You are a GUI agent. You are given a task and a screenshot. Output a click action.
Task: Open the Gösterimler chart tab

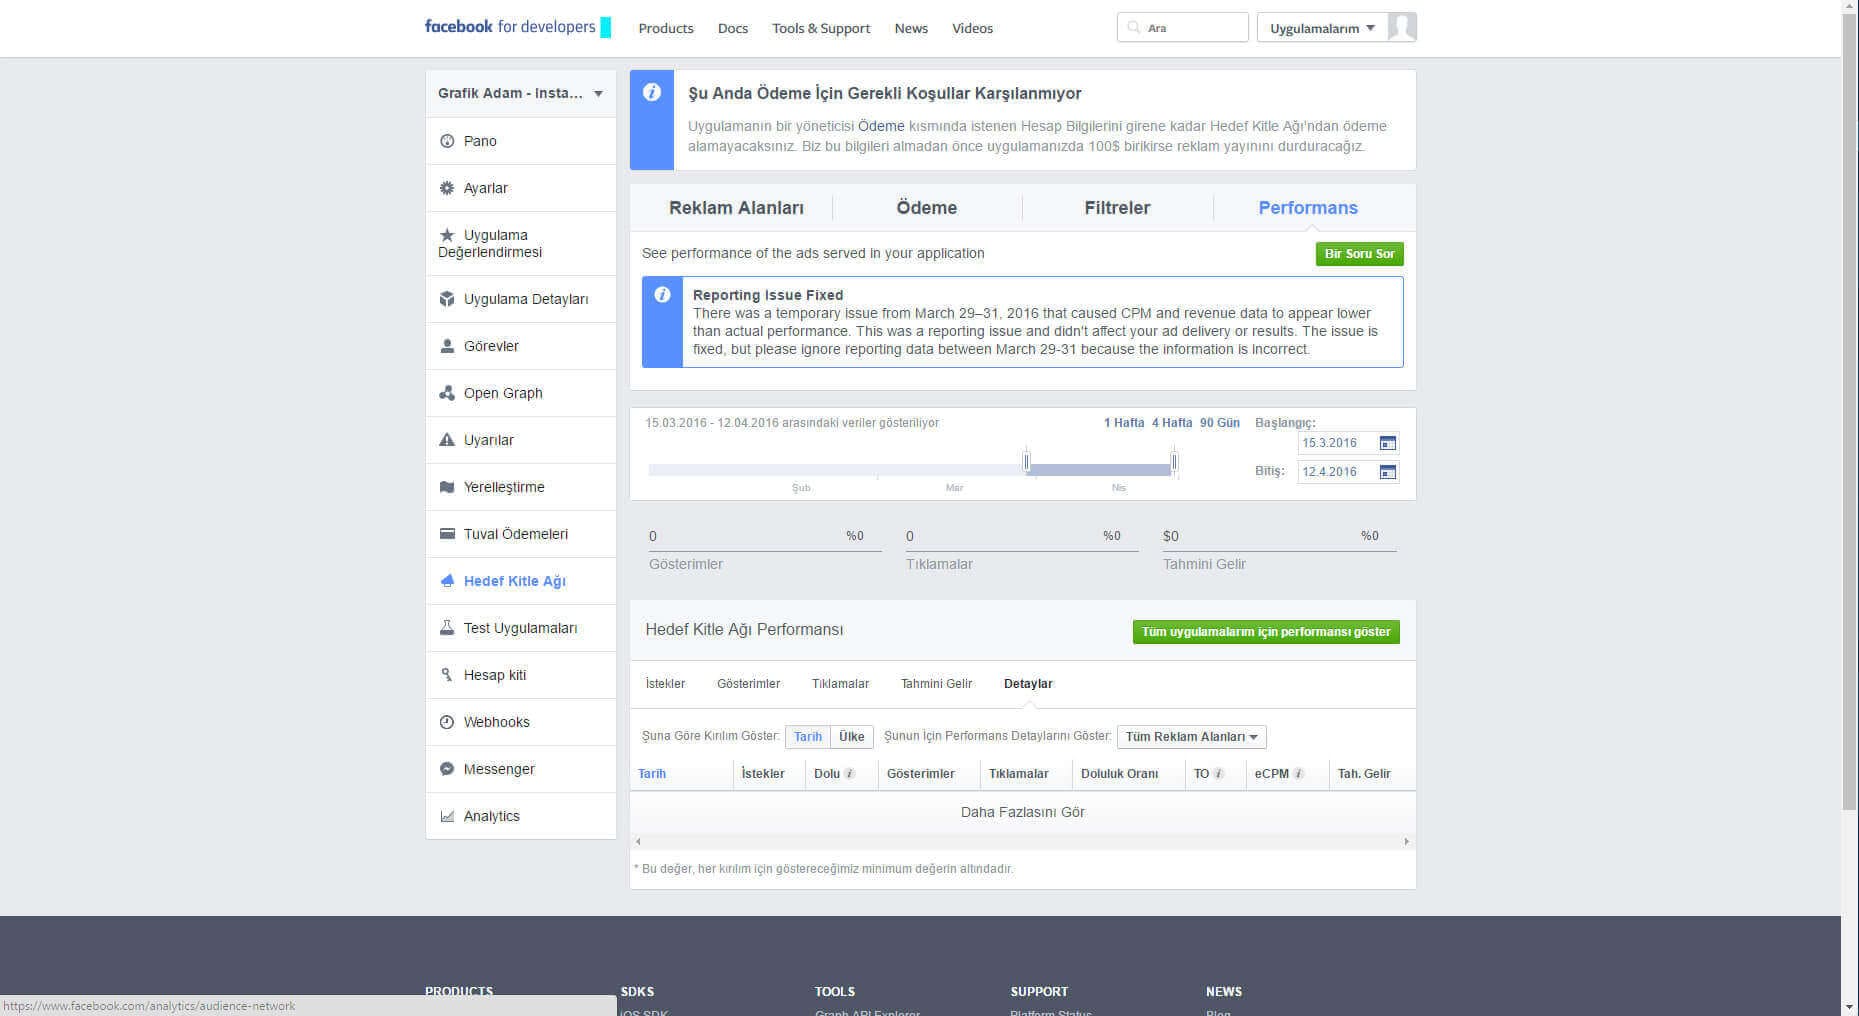point(748,684)
